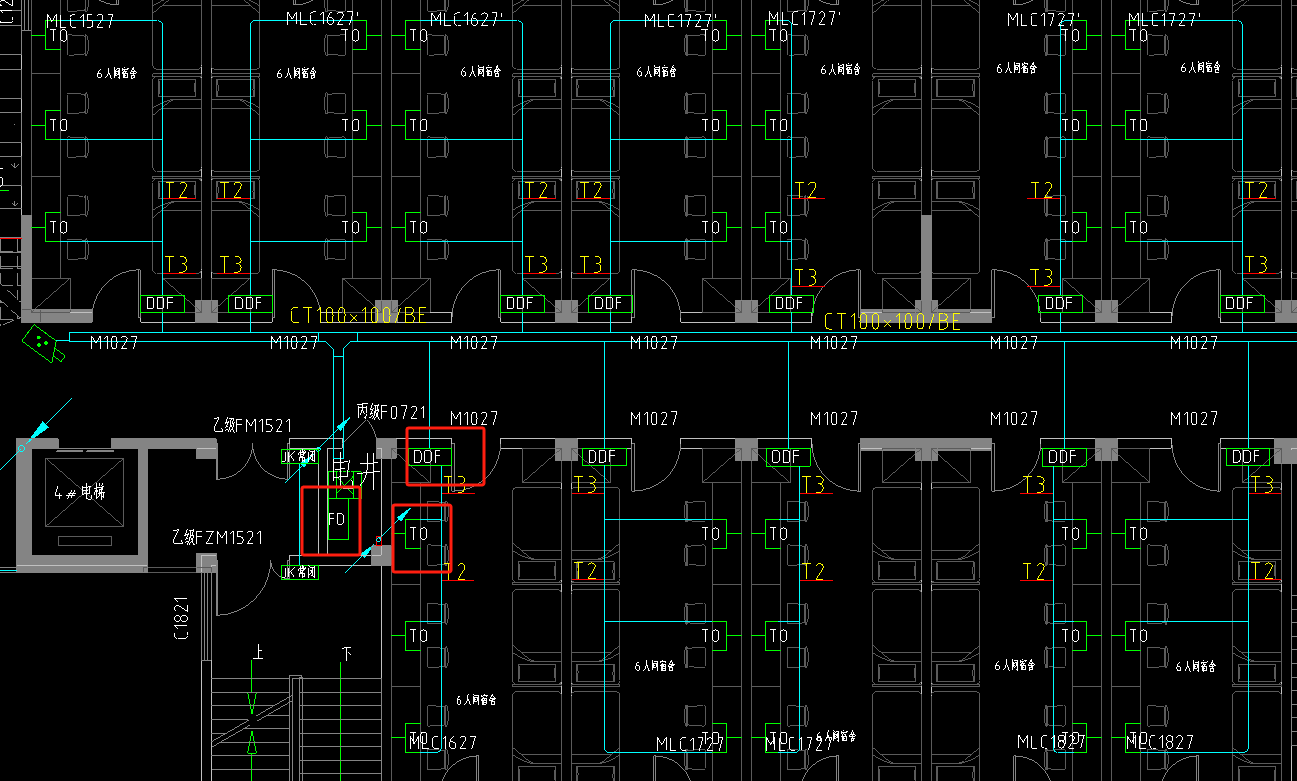Select the green security camera symbol
Viewport: 1297px width, 781px height.
coord(44,343)
